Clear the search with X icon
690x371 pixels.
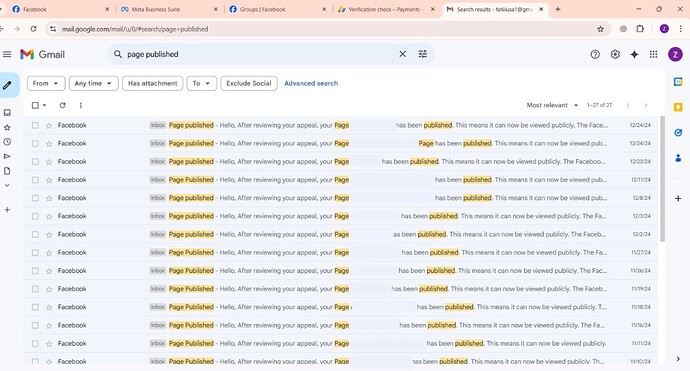coord(402,54)
